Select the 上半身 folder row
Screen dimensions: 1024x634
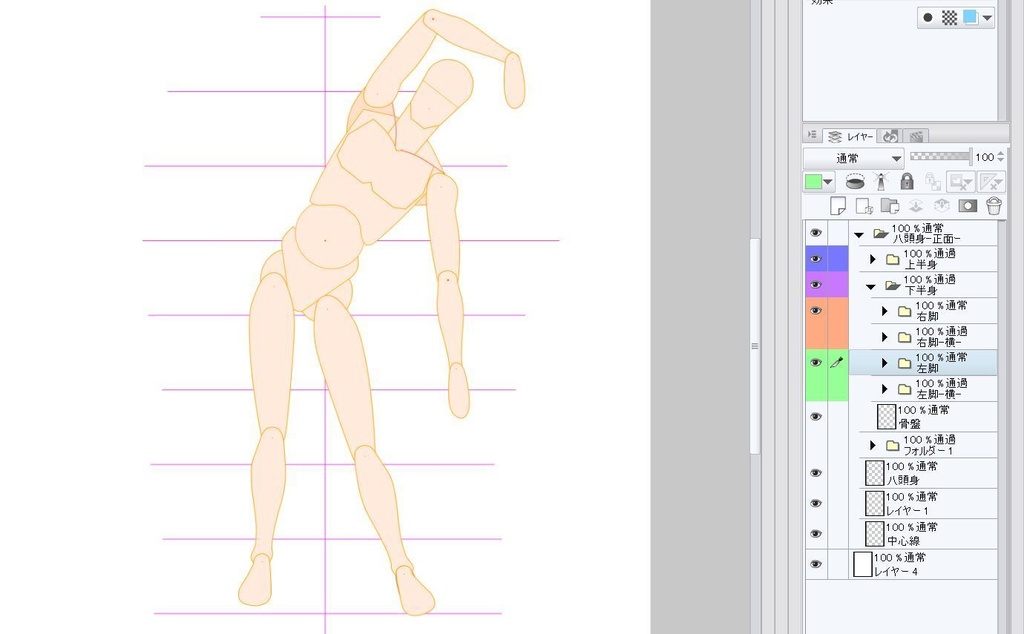923,259
